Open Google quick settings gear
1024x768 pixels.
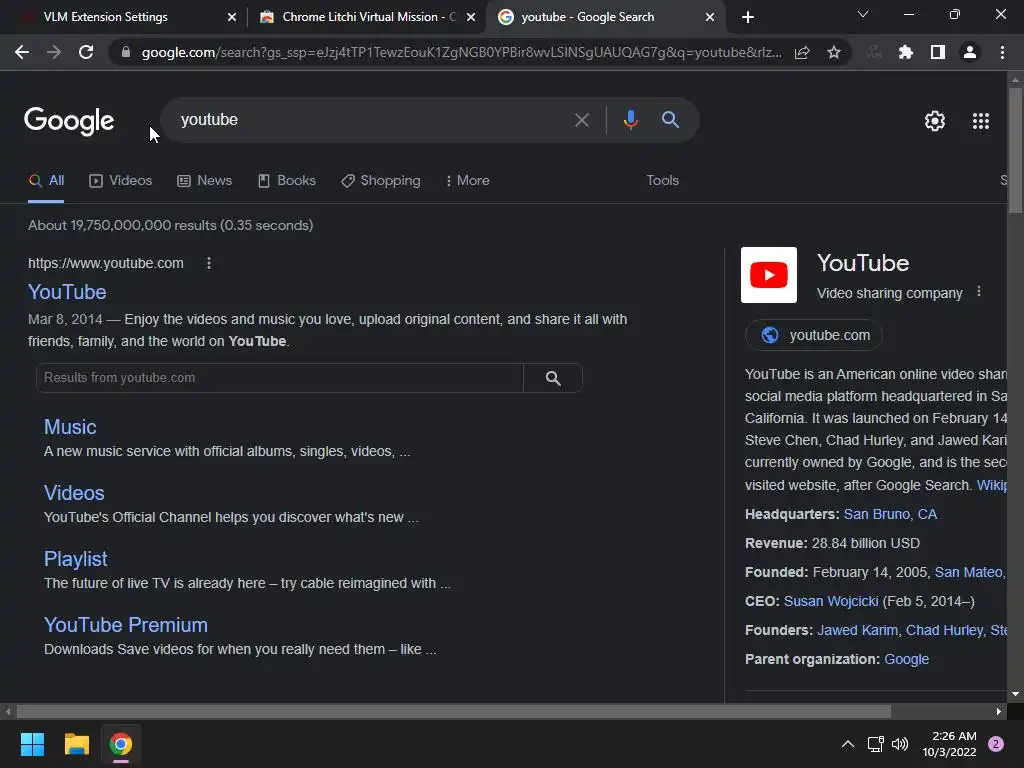935,121
